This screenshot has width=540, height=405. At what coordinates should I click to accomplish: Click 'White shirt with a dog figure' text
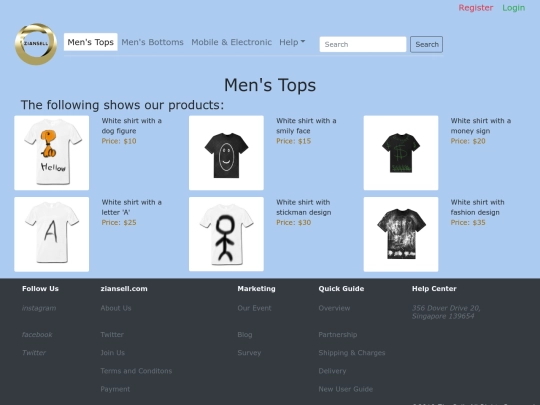point(132,126)
